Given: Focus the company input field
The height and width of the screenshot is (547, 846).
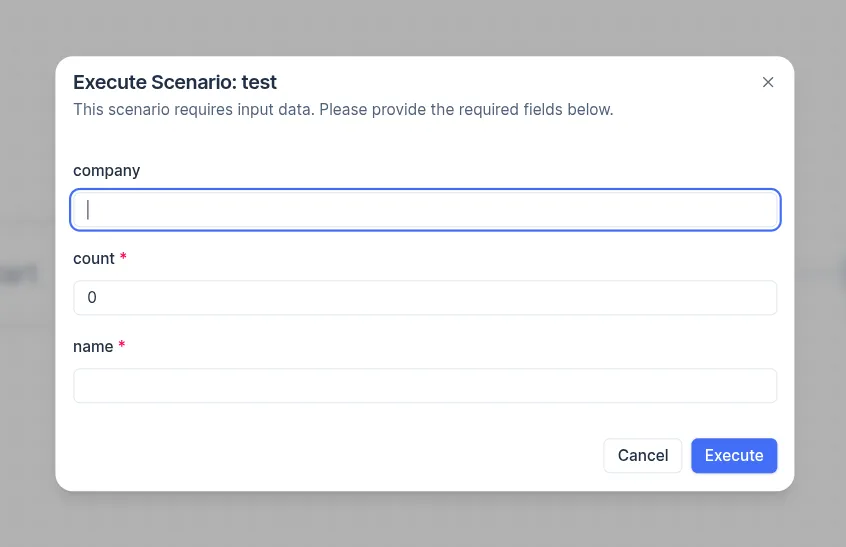Looking at the screenshot, I should [x=425, y=210].
